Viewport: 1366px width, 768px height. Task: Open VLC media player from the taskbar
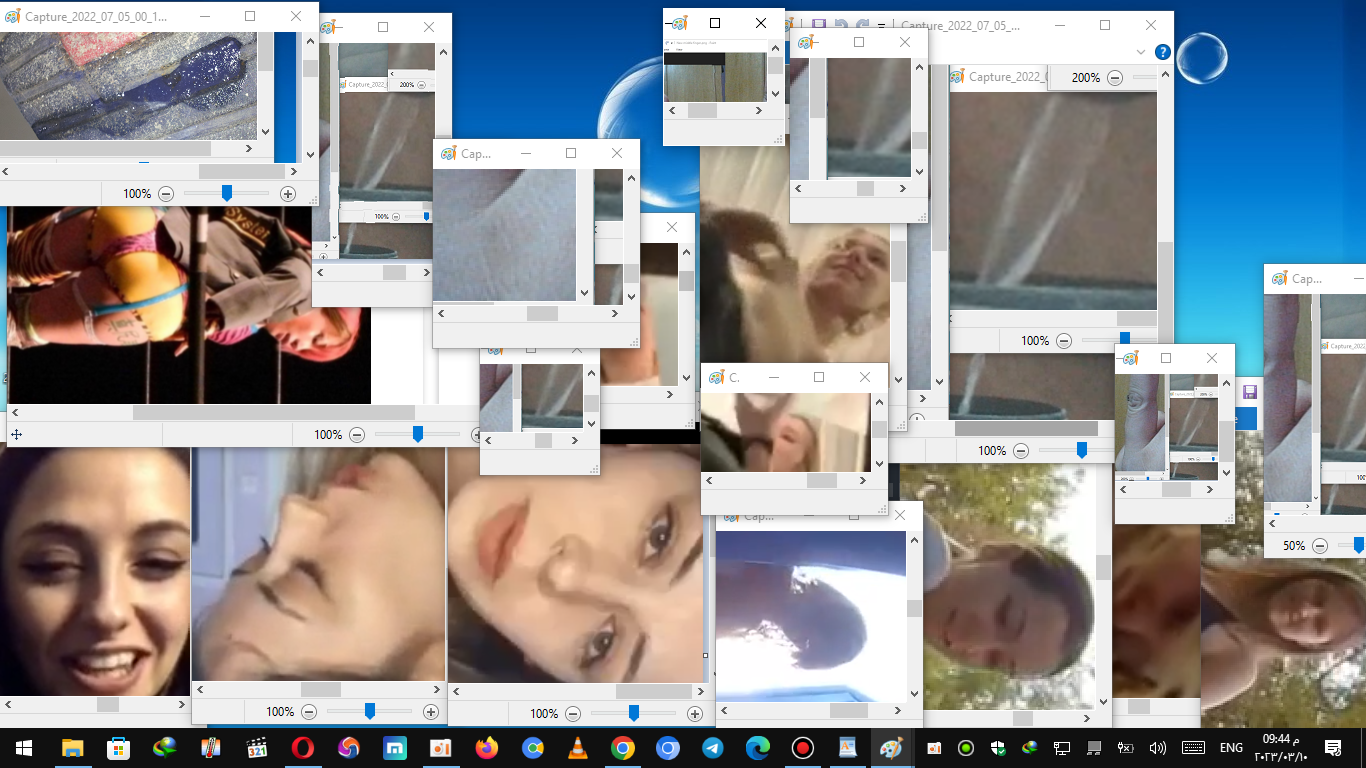tap(577, 748)
